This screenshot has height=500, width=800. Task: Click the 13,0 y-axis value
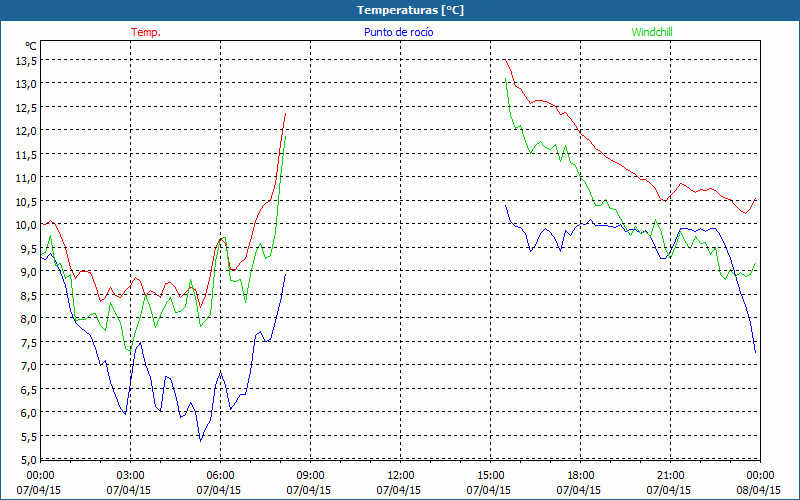[27, 85]
